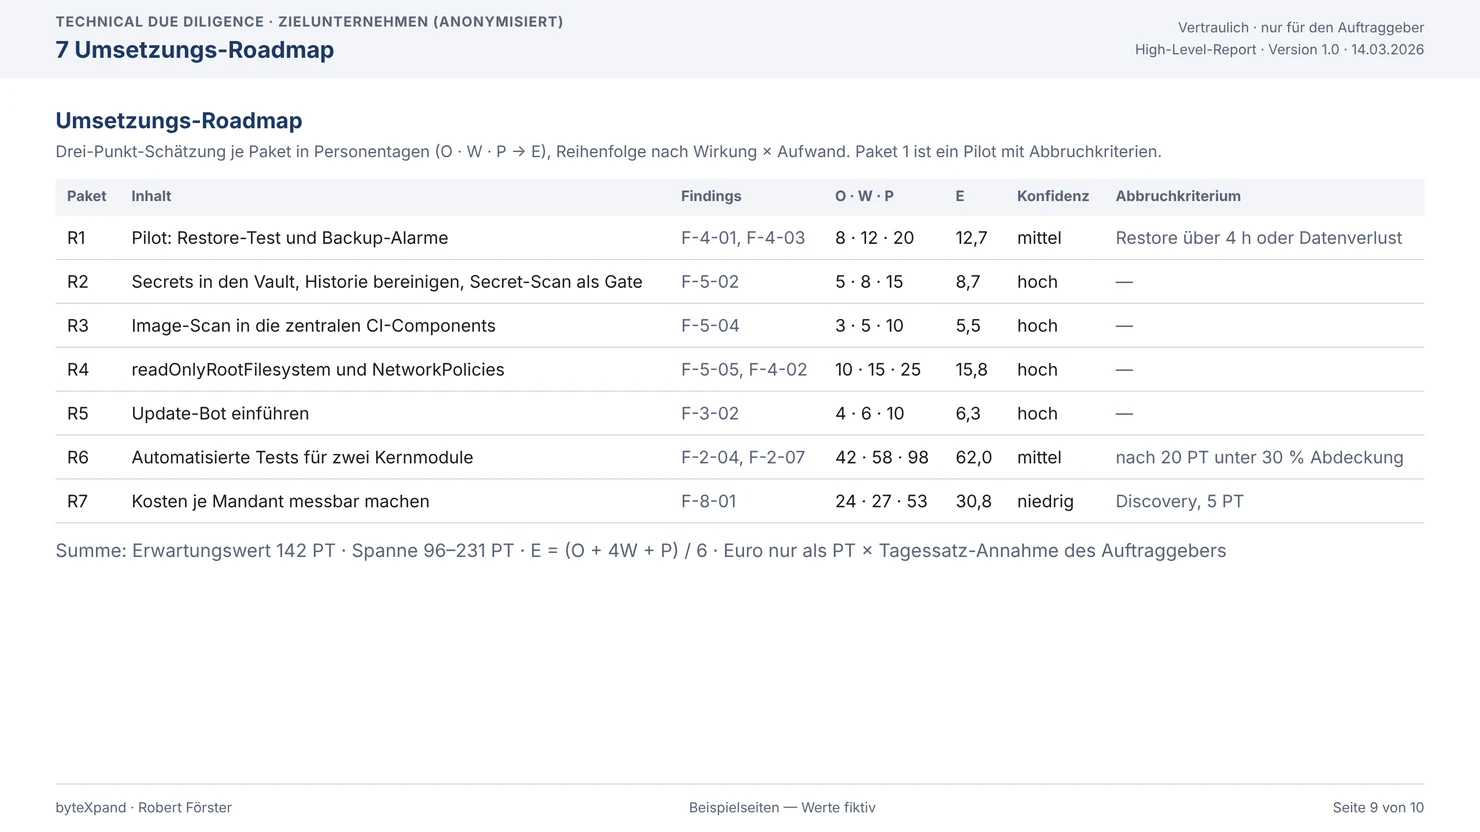The image size is (1480, 832).
Task: Click the 'Summe: Erwartungswert 142 PT' line
Action: [641, 551]
